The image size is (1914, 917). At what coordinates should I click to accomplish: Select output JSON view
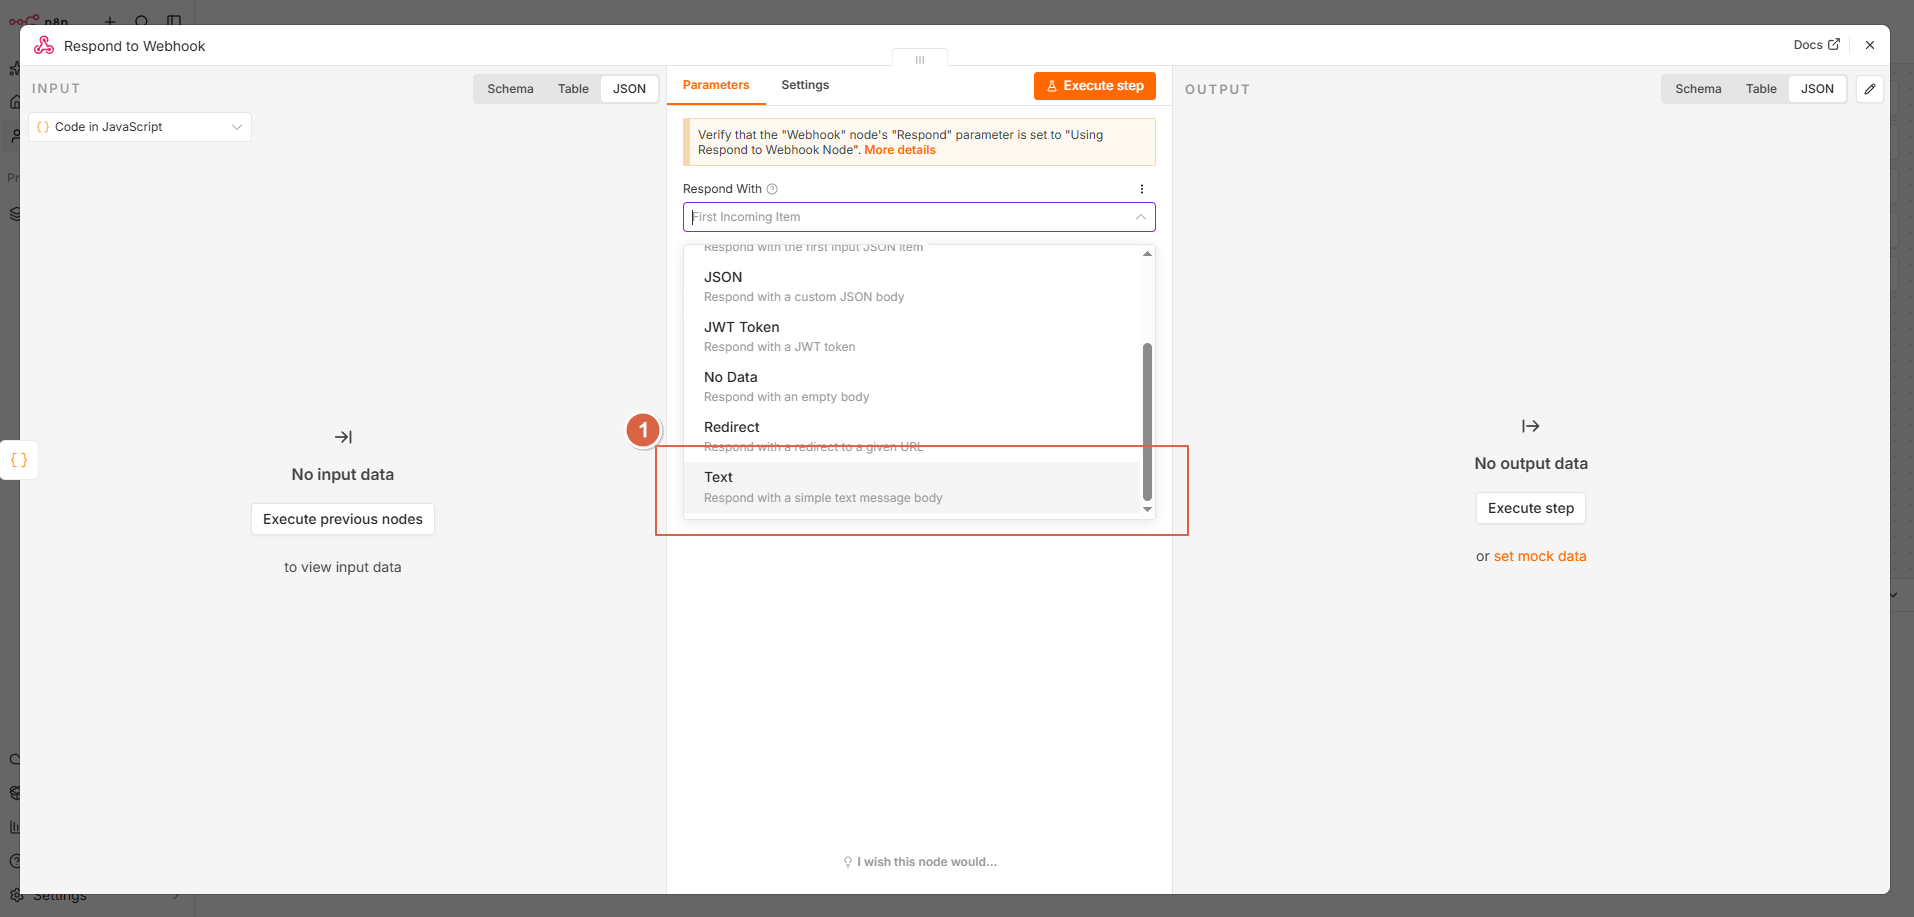tap(1817, 89)
